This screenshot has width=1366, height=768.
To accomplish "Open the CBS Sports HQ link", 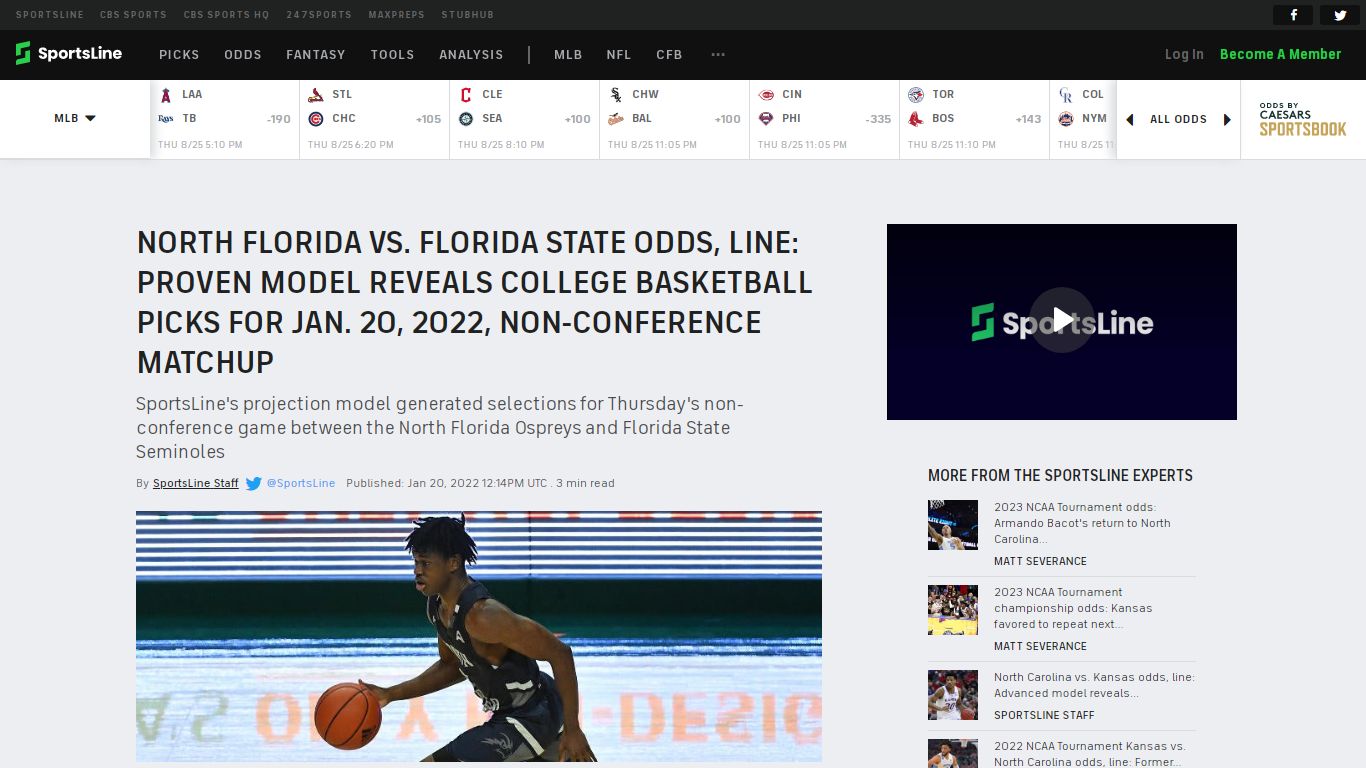I will [x=226, y=15].
